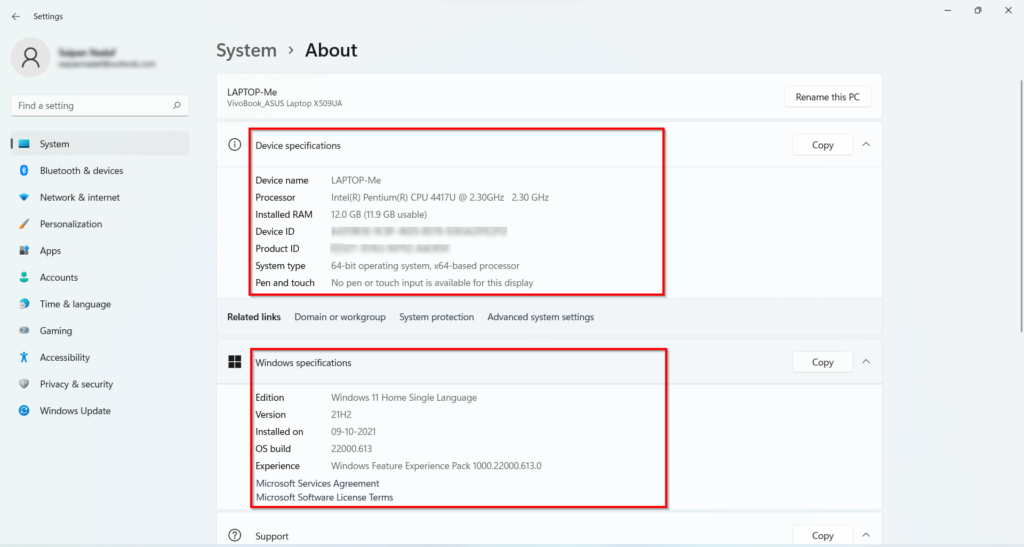The image size is (1024, 547).
Task: Collapse the Windows specifications section
Action: (866, 362)
